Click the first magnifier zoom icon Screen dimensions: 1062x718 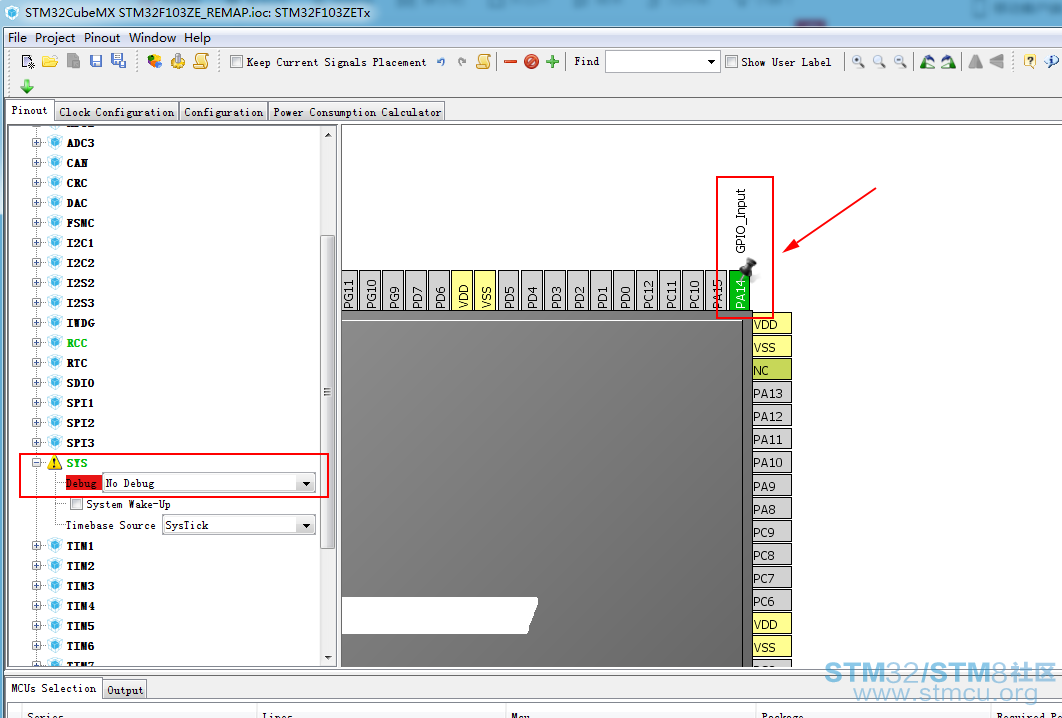[x=858, y=62]
